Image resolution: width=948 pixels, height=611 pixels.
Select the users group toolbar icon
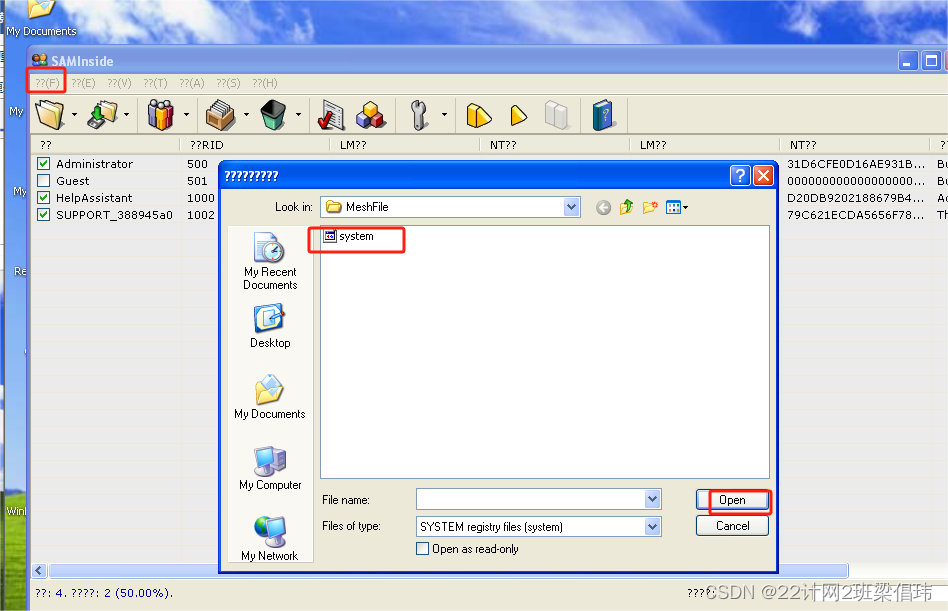(x=160, y=114)
